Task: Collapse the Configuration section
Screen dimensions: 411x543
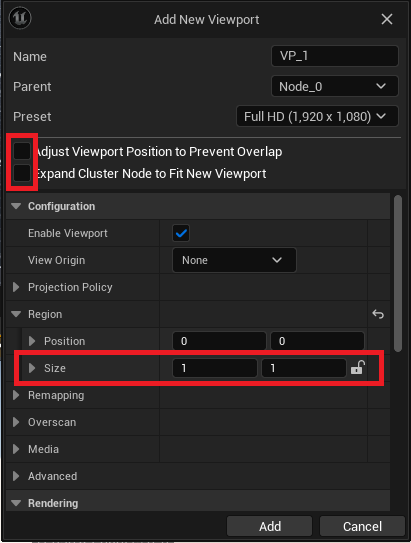Action: point(16,206)
